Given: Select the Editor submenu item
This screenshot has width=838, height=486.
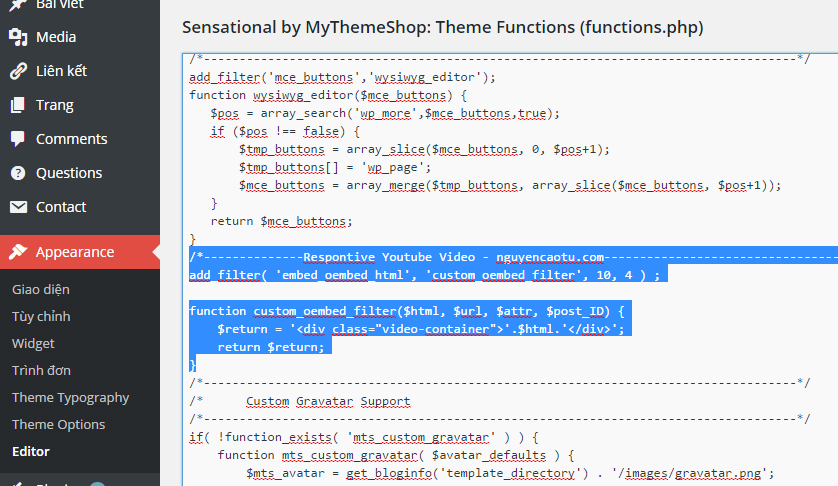Looking at the screenshot, I should pos(30,452).
